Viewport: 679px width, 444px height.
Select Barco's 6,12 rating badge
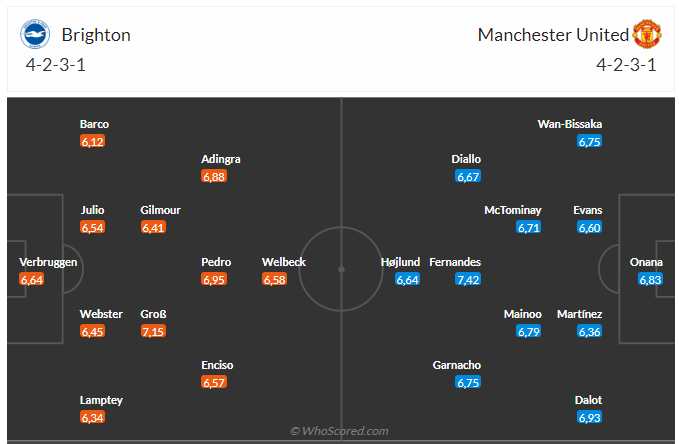point(93,141)
